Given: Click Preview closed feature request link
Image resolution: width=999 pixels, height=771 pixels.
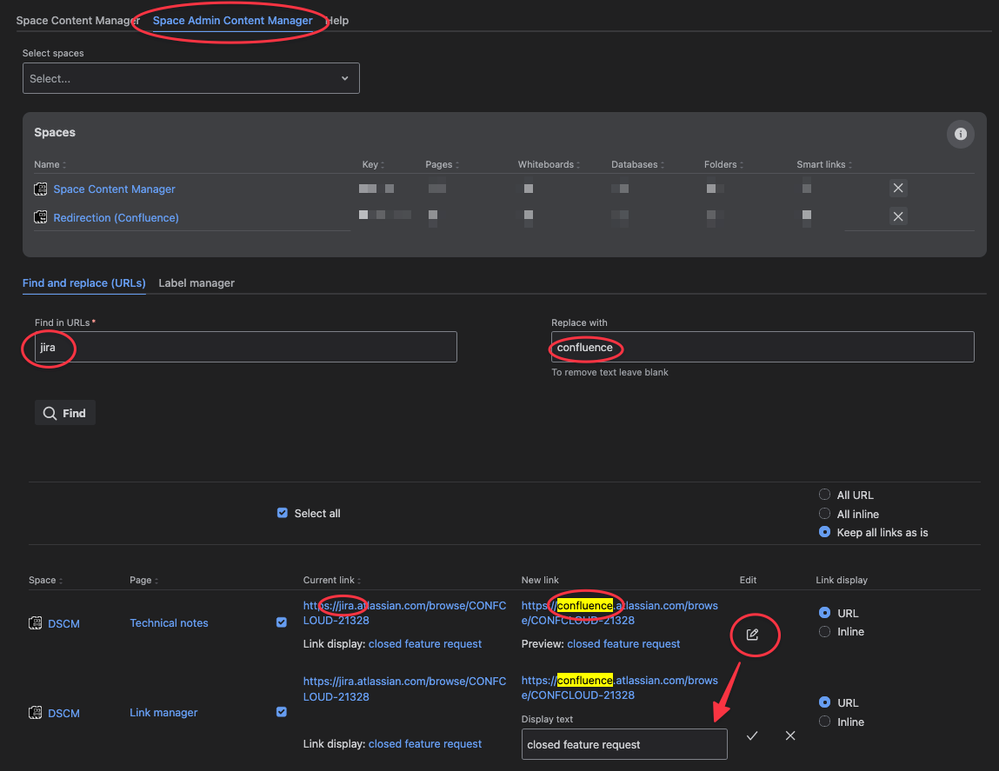Looking at the screenshot, I should tap(623, 644).
